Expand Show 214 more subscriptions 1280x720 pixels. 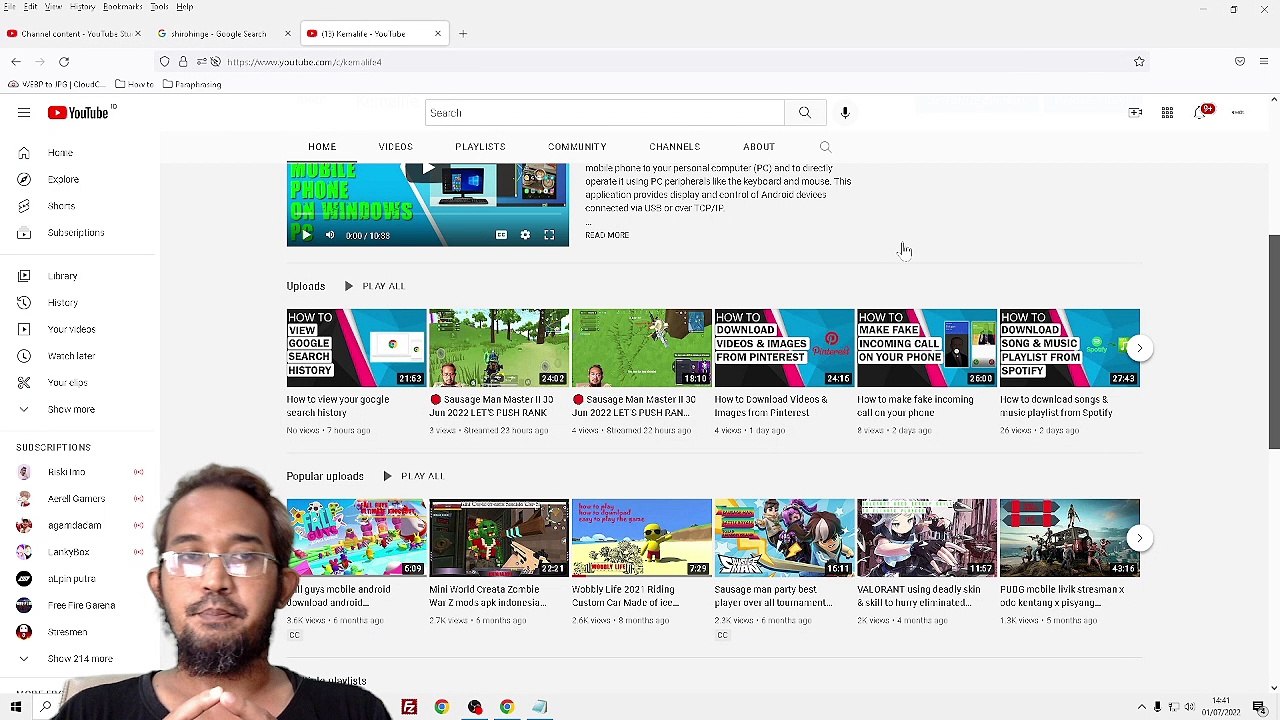pyautogui.click(x=80, y=659)
